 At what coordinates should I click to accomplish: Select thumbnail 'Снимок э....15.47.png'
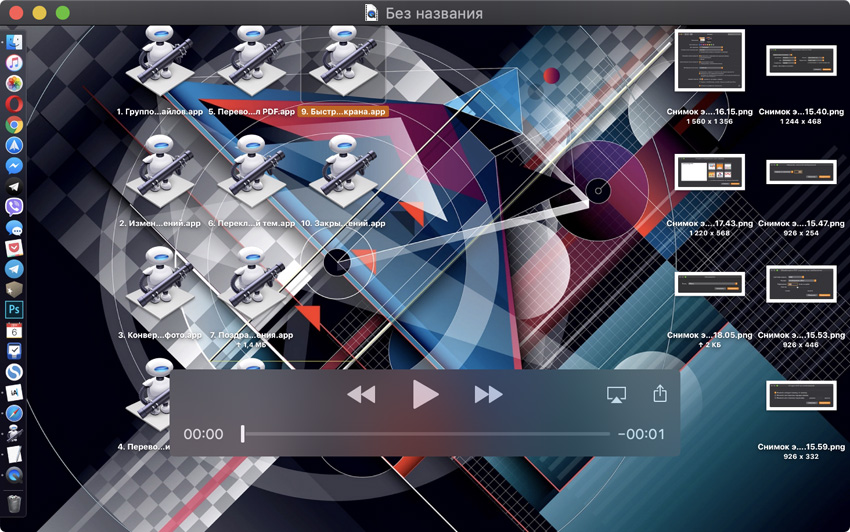click(x=801, y=172)
